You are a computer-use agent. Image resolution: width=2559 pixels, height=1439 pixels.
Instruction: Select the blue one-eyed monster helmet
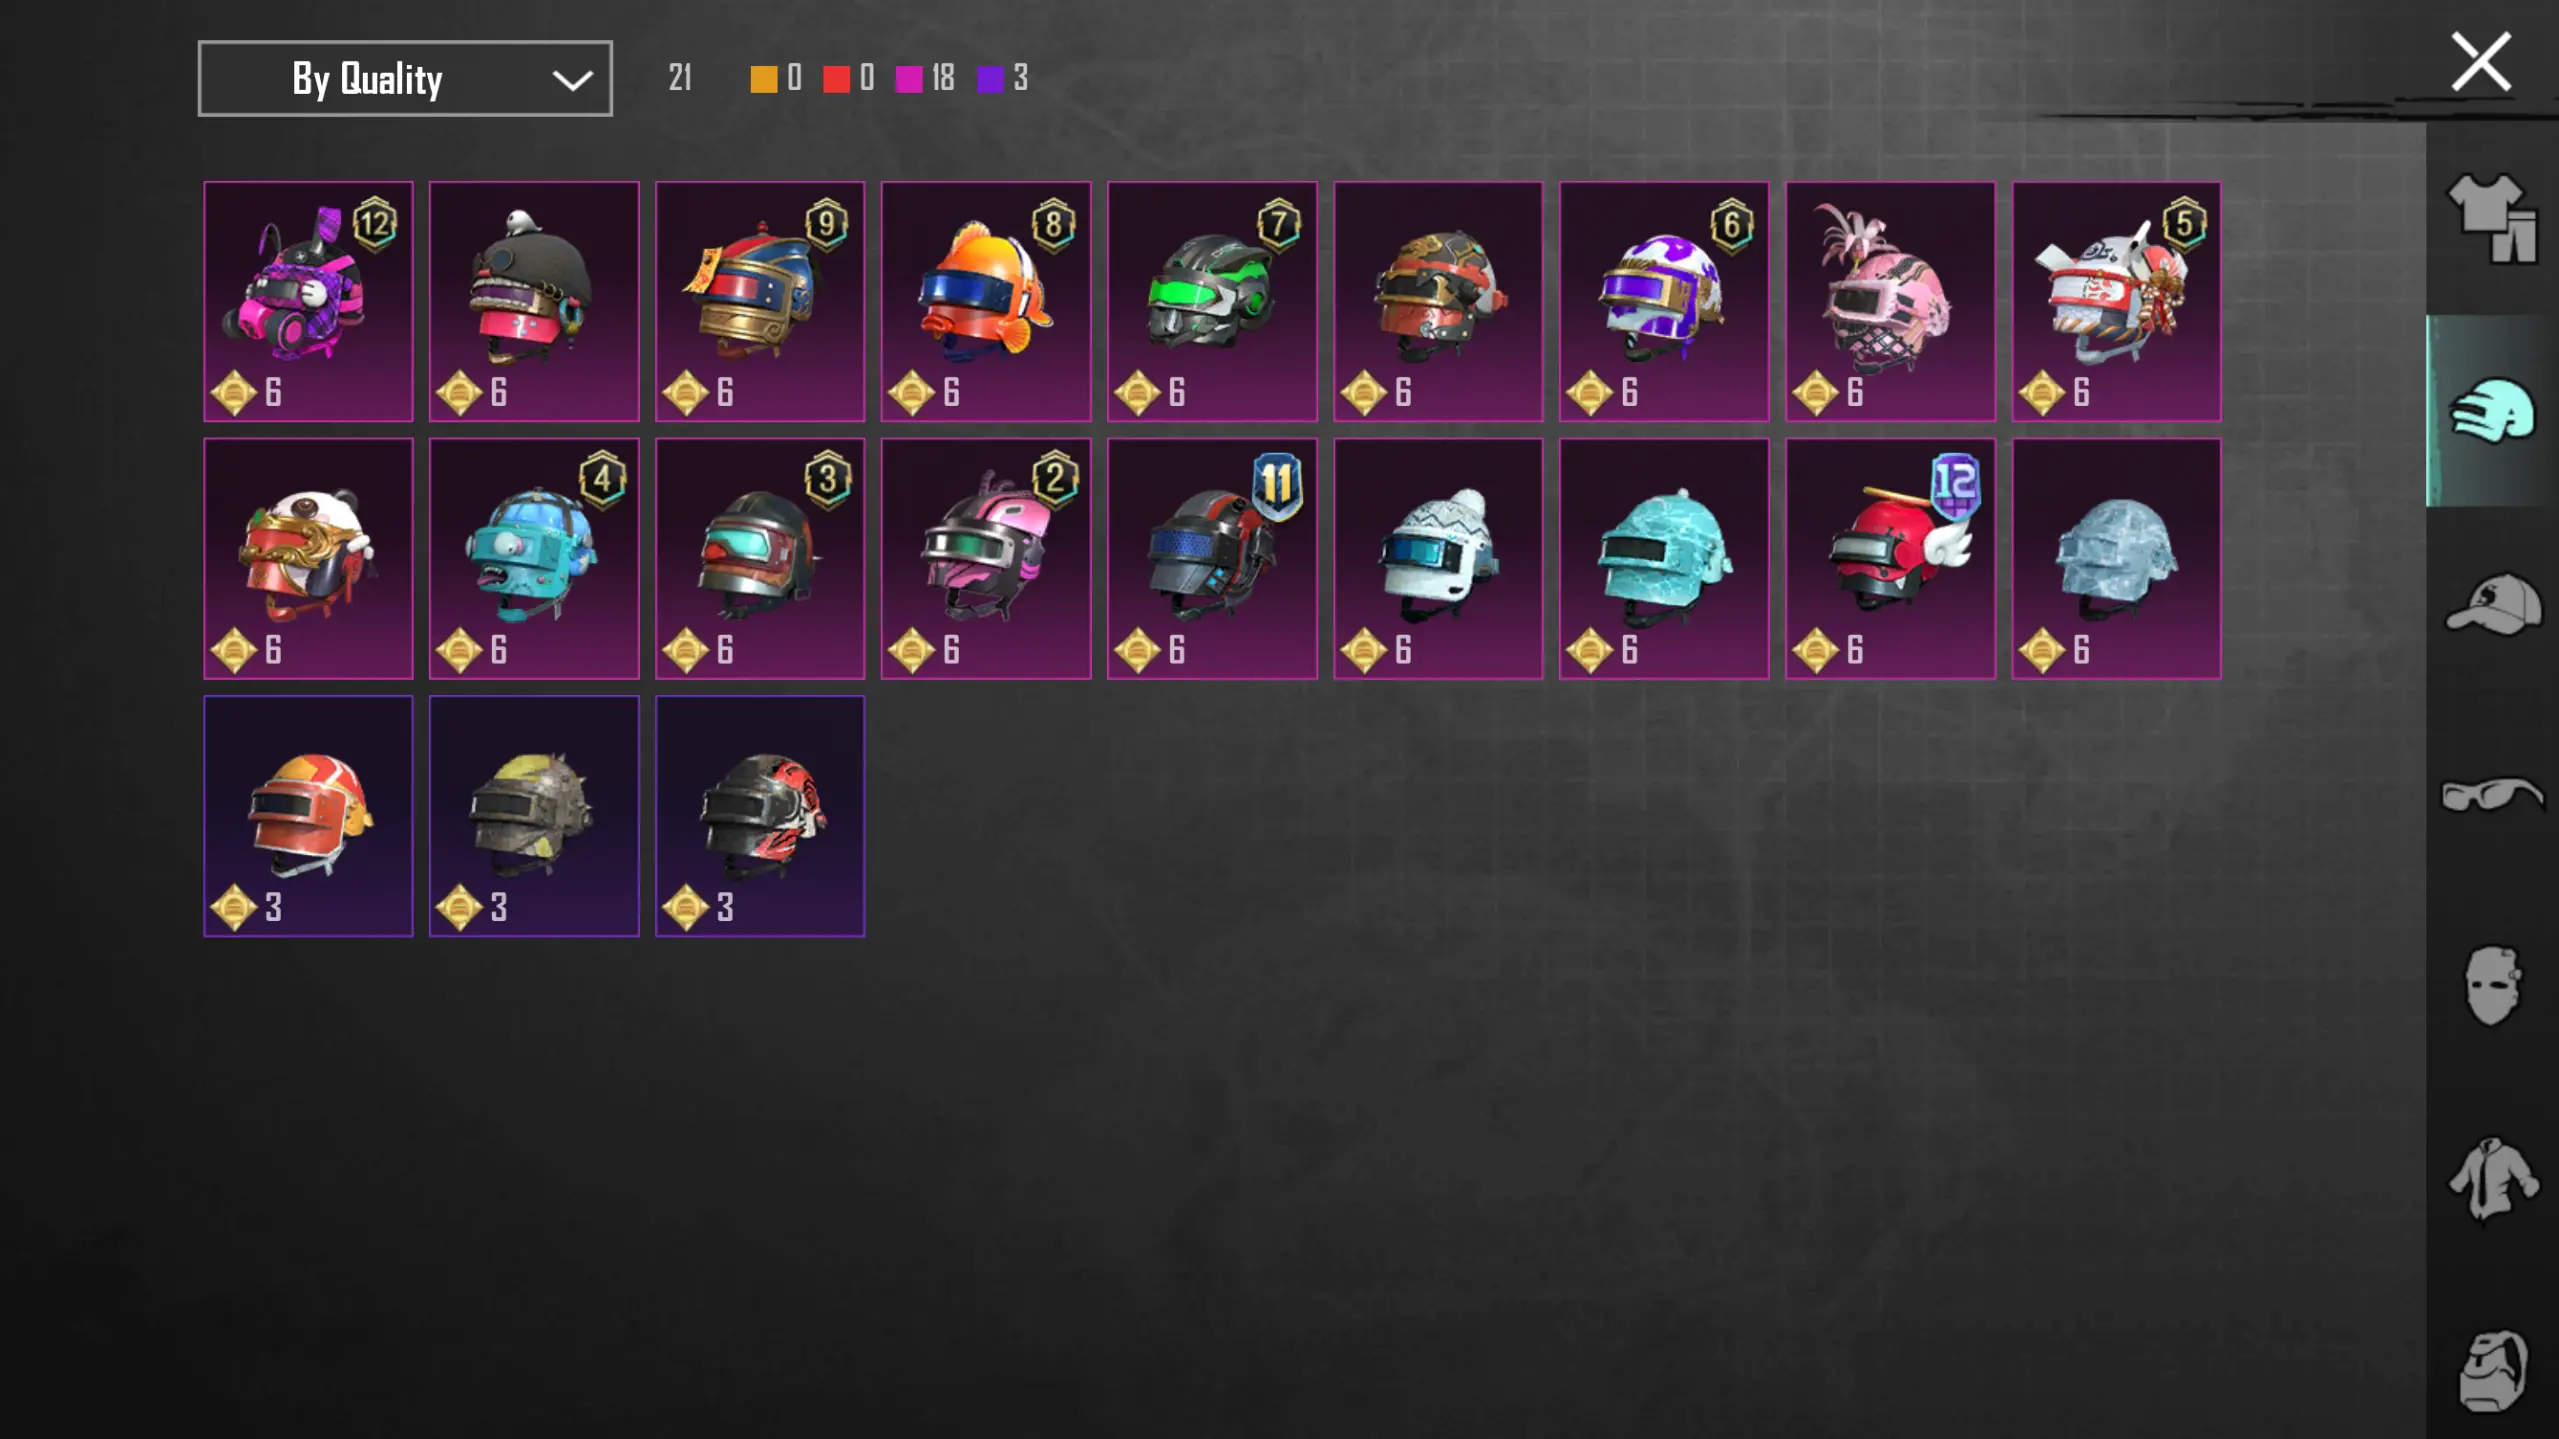pos(534,558)
